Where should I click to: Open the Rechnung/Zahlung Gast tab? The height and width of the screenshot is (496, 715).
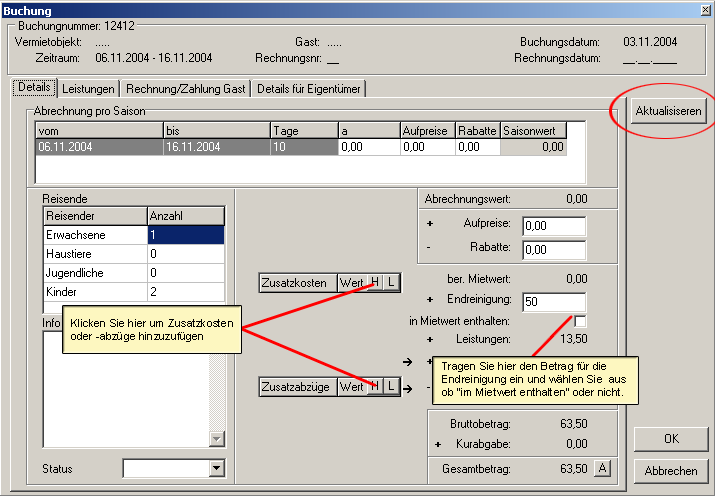tap(185, 89)
